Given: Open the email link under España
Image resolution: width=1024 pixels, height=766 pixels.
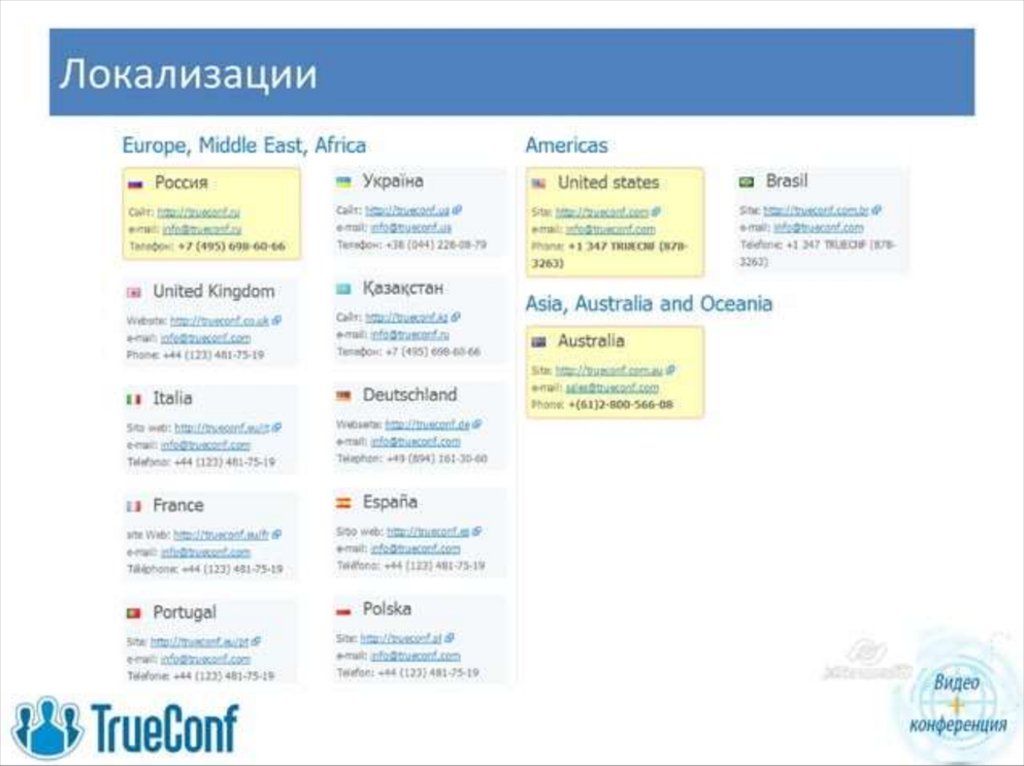Looking at the screenshot, I should [416, 549].
